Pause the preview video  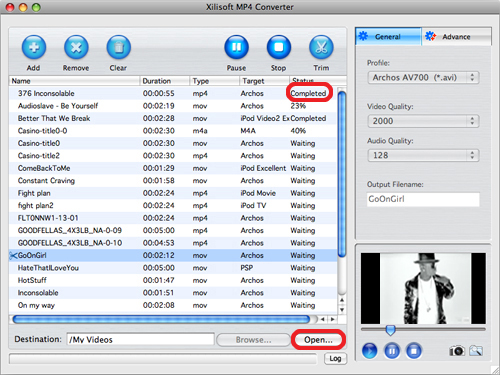[392, 351]
